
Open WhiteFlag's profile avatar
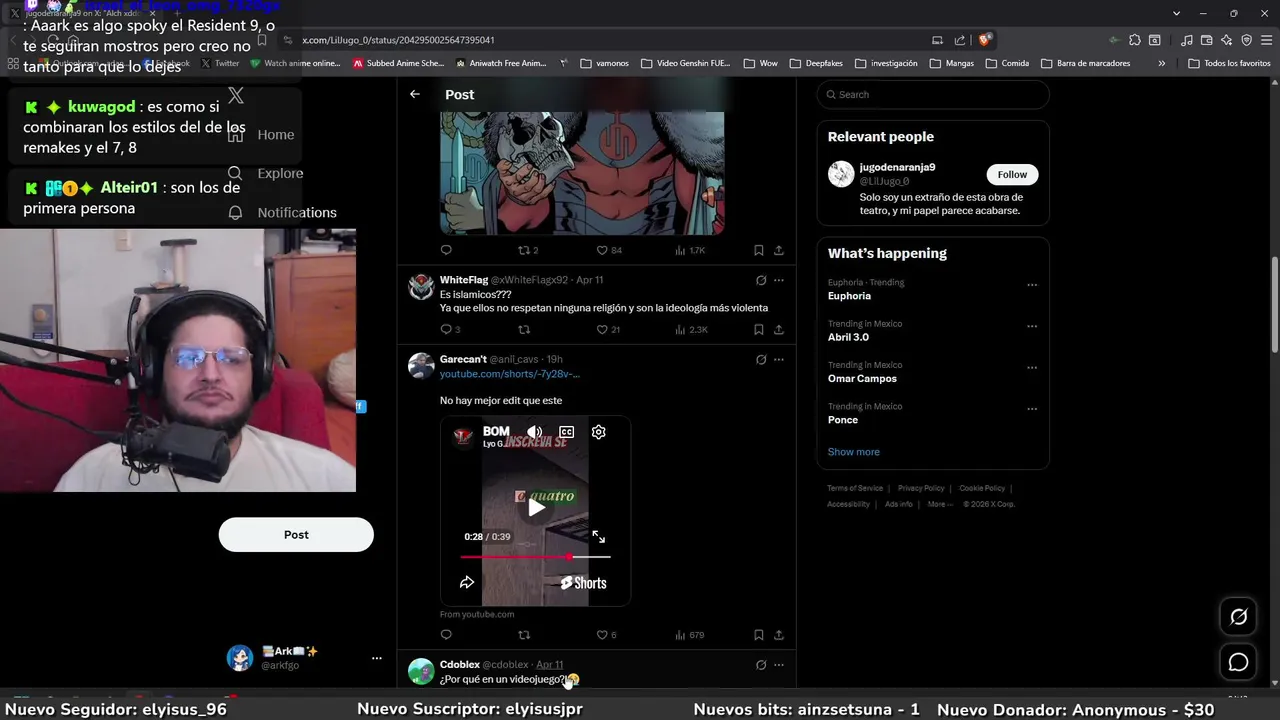[421, 287]
